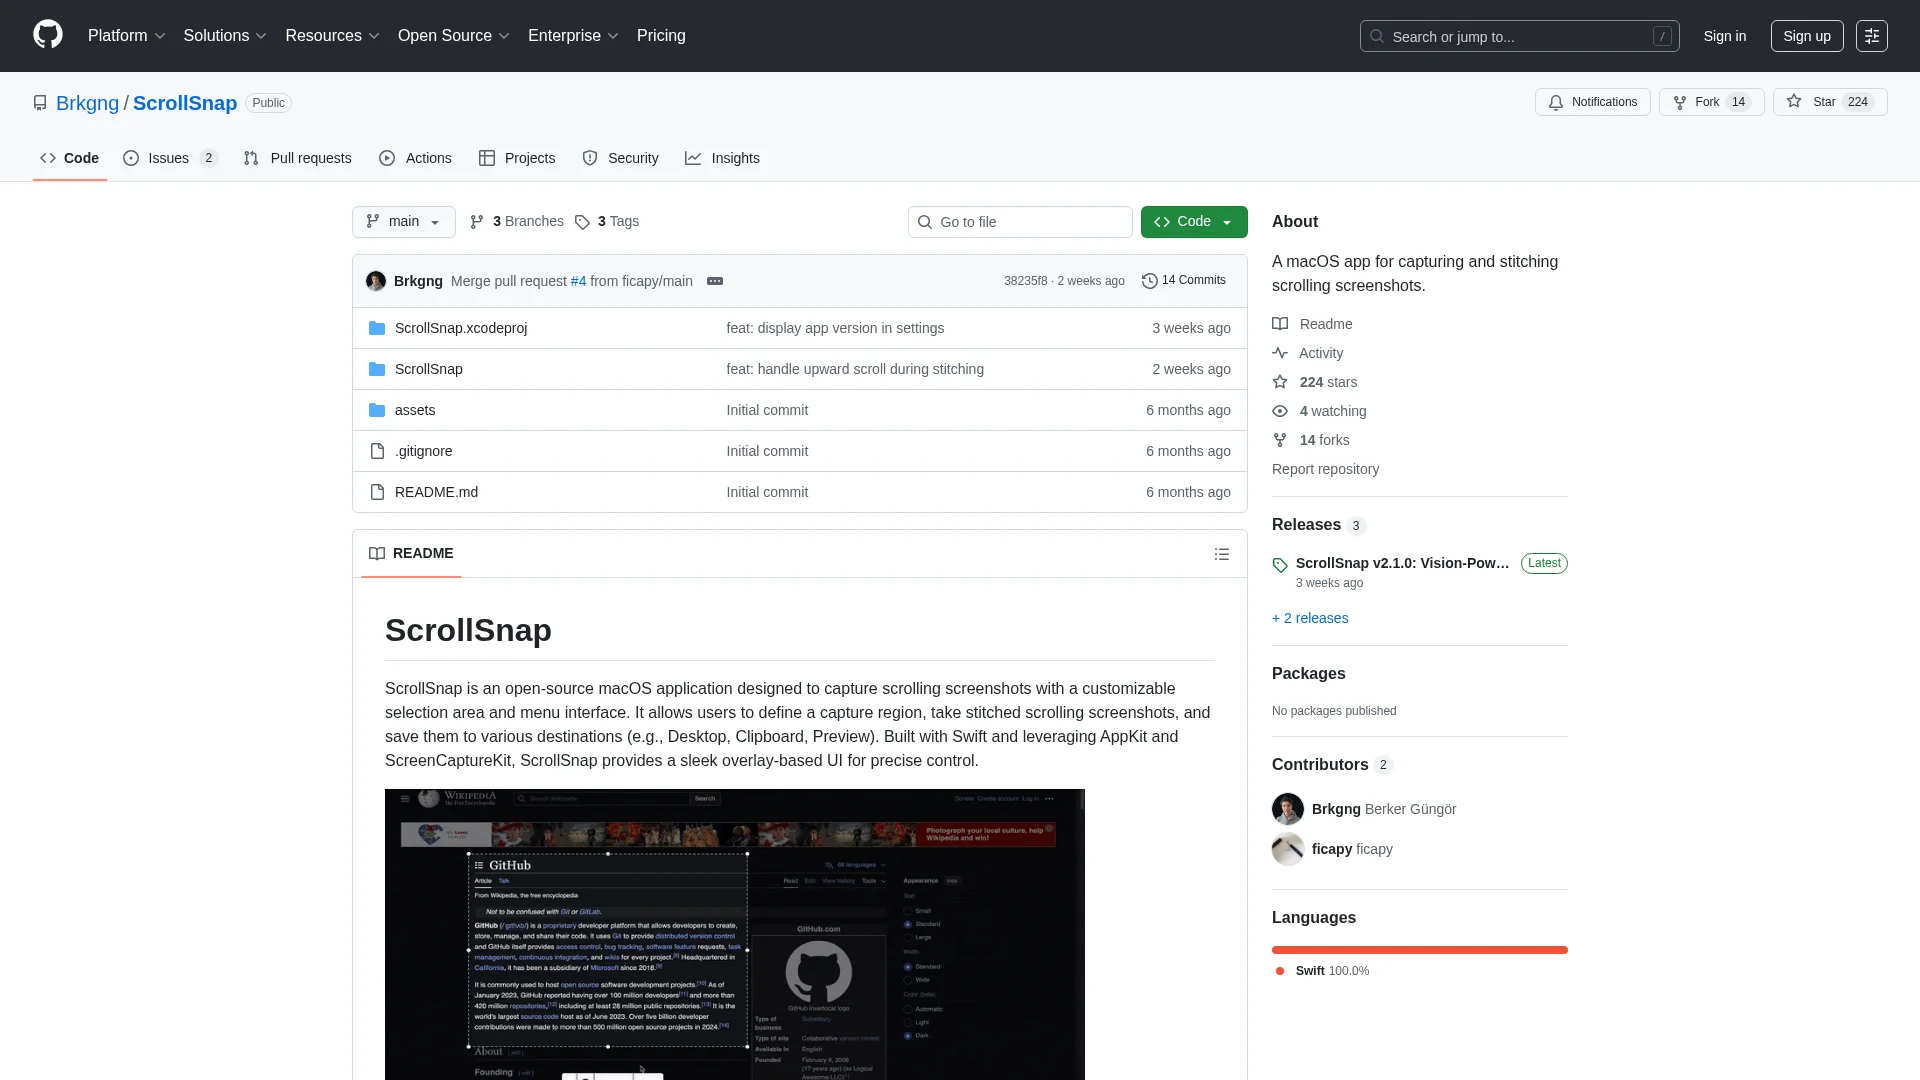
Task: Open the +2 releases link
Action: point(1309,618)
